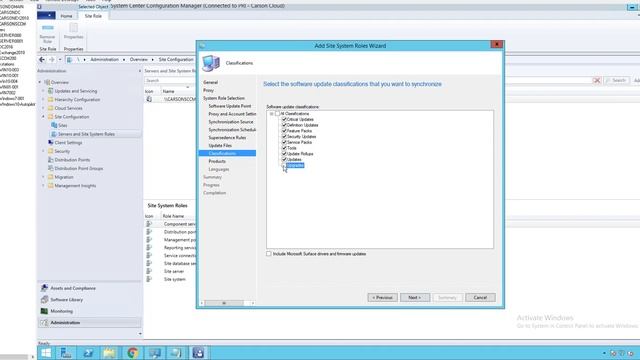
Task: Select Servers and Site System Roles node
Action: [86, 134]
